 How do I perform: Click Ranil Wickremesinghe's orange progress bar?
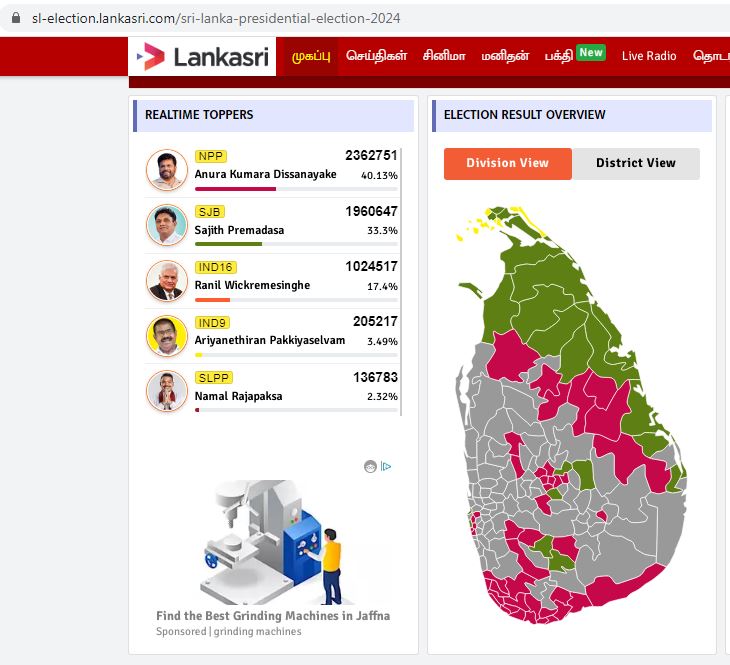point(296,300)
